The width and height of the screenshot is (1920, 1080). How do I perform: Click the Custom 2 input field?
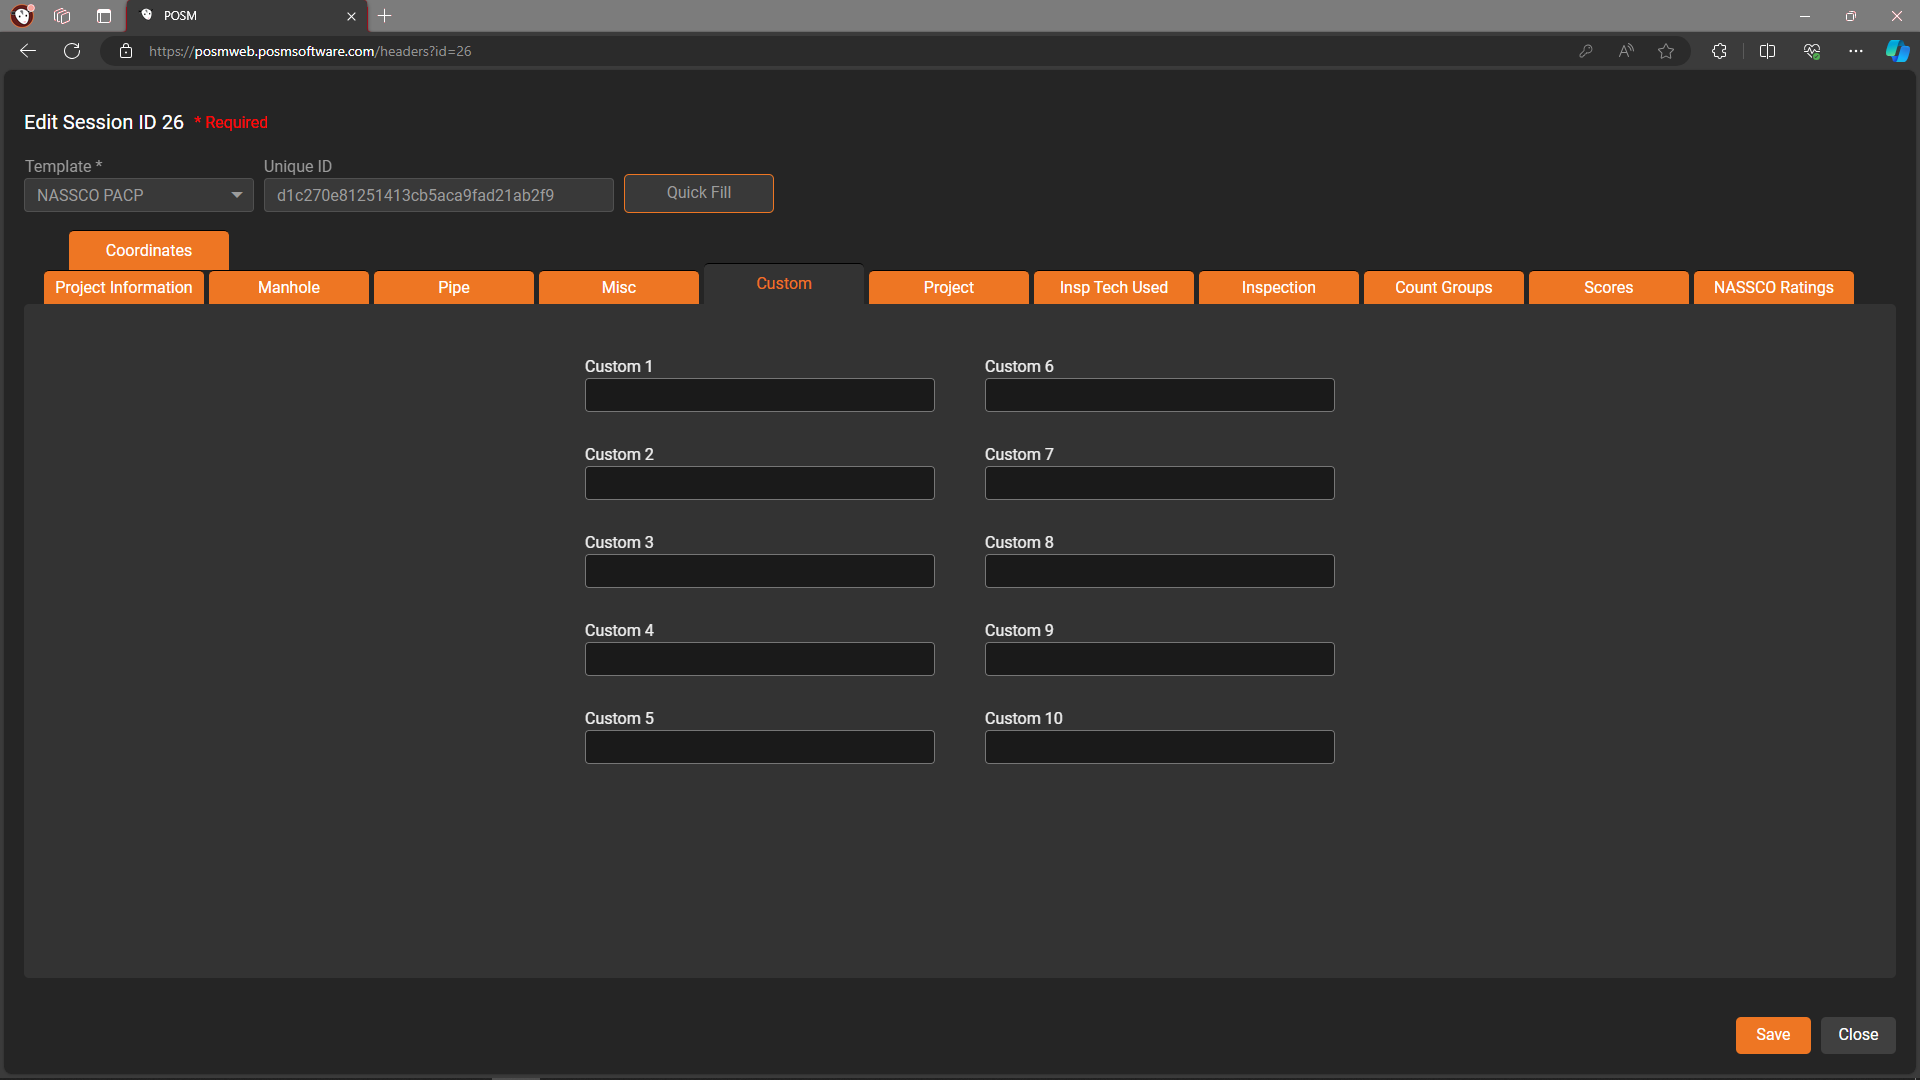(x=760, y=483)
